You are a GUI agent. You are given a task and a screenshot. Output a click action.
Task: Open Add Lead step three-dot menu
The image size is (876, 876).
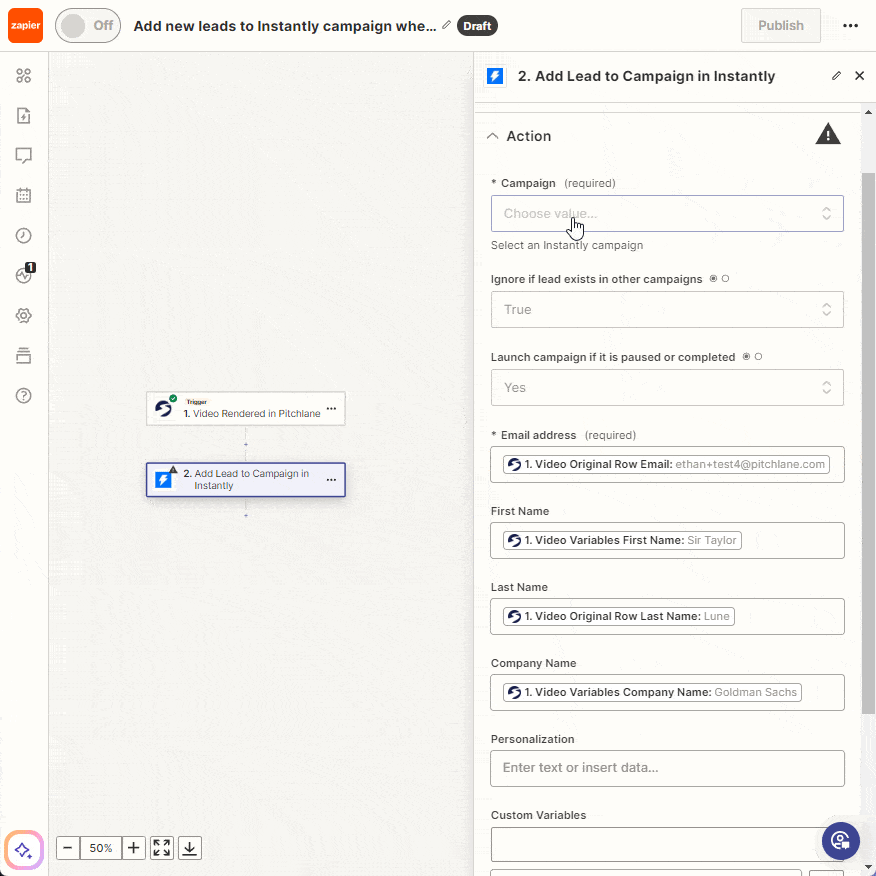coord(331,479)
